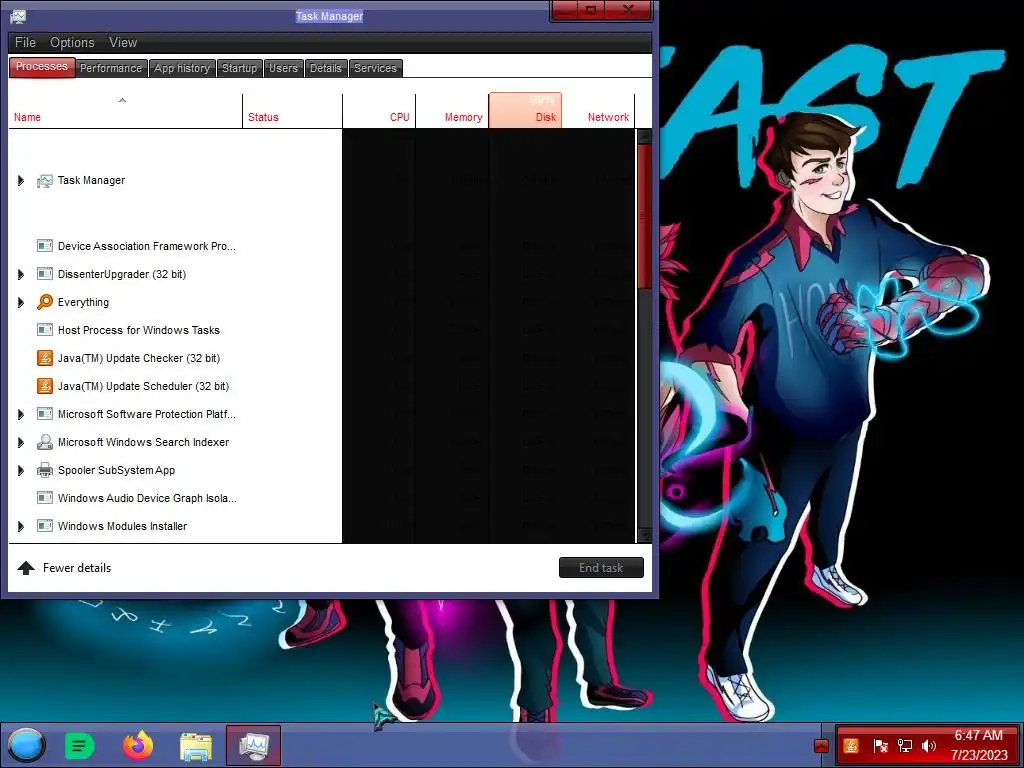
Task: Click the Java tray icon
Action: coord(850,745)
